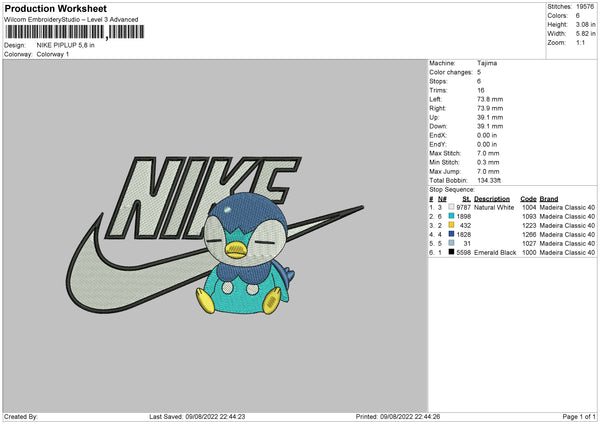Click 'Wilcom EmbroideryStudio – Level 3 Advanced' text
This screenshot has height=424, width=600.
[71, 20]
